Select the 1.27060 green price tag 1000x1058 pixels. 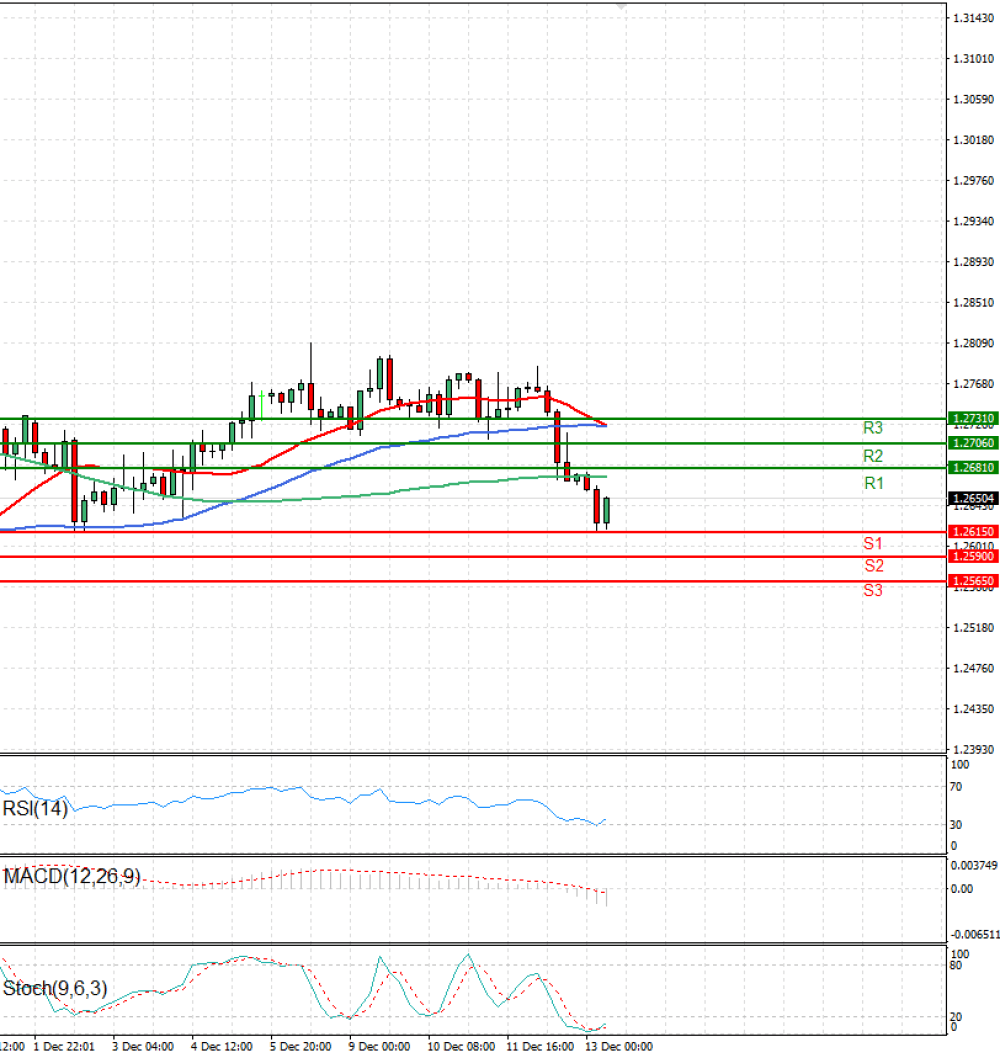973,443
